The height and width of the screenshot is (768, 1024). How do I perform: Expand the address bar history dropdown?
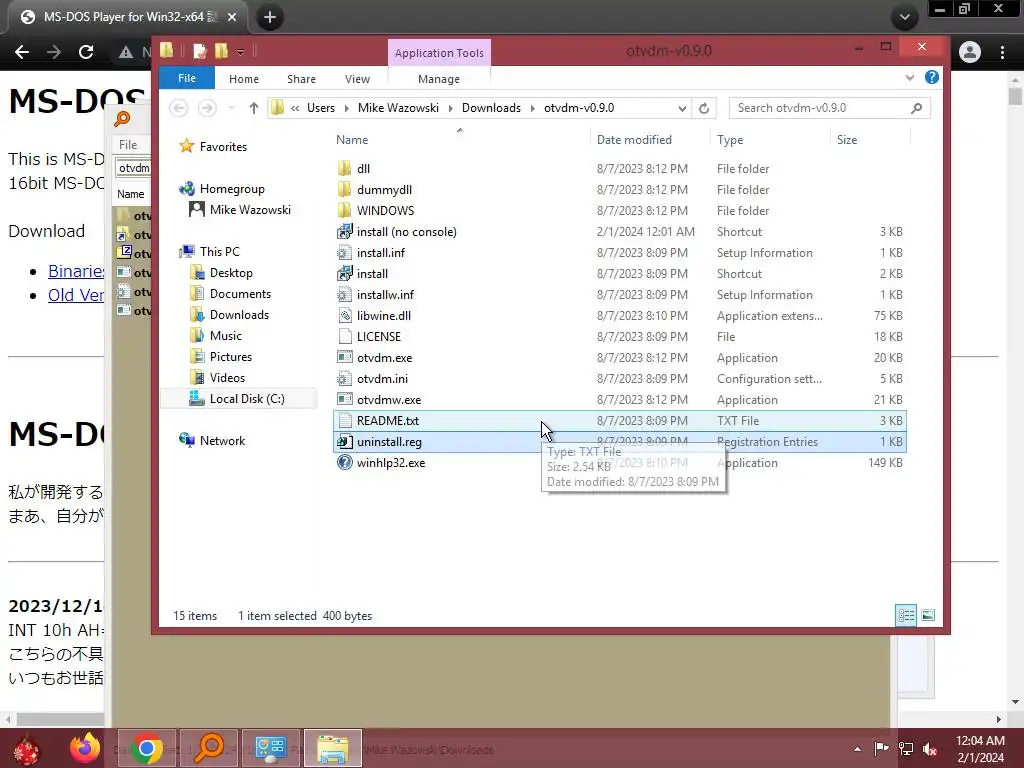(682, 108)
